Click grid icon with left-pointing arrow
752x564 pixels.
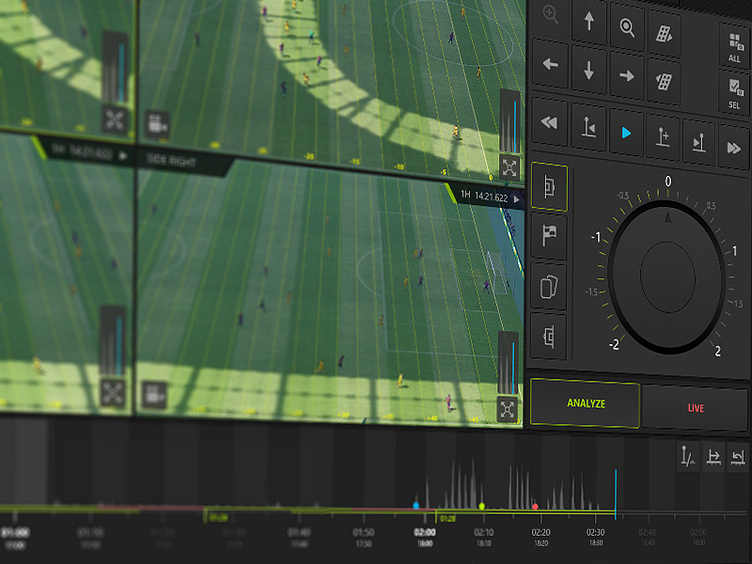[x=663, y=82]
